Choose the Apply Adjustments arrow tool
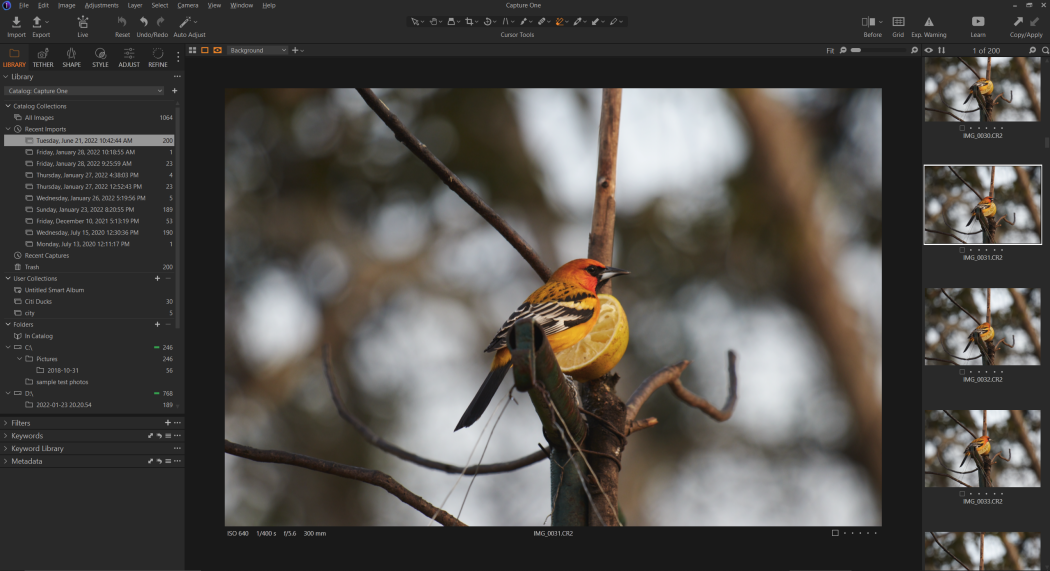The image size is (1050, 571). (595, 21)
